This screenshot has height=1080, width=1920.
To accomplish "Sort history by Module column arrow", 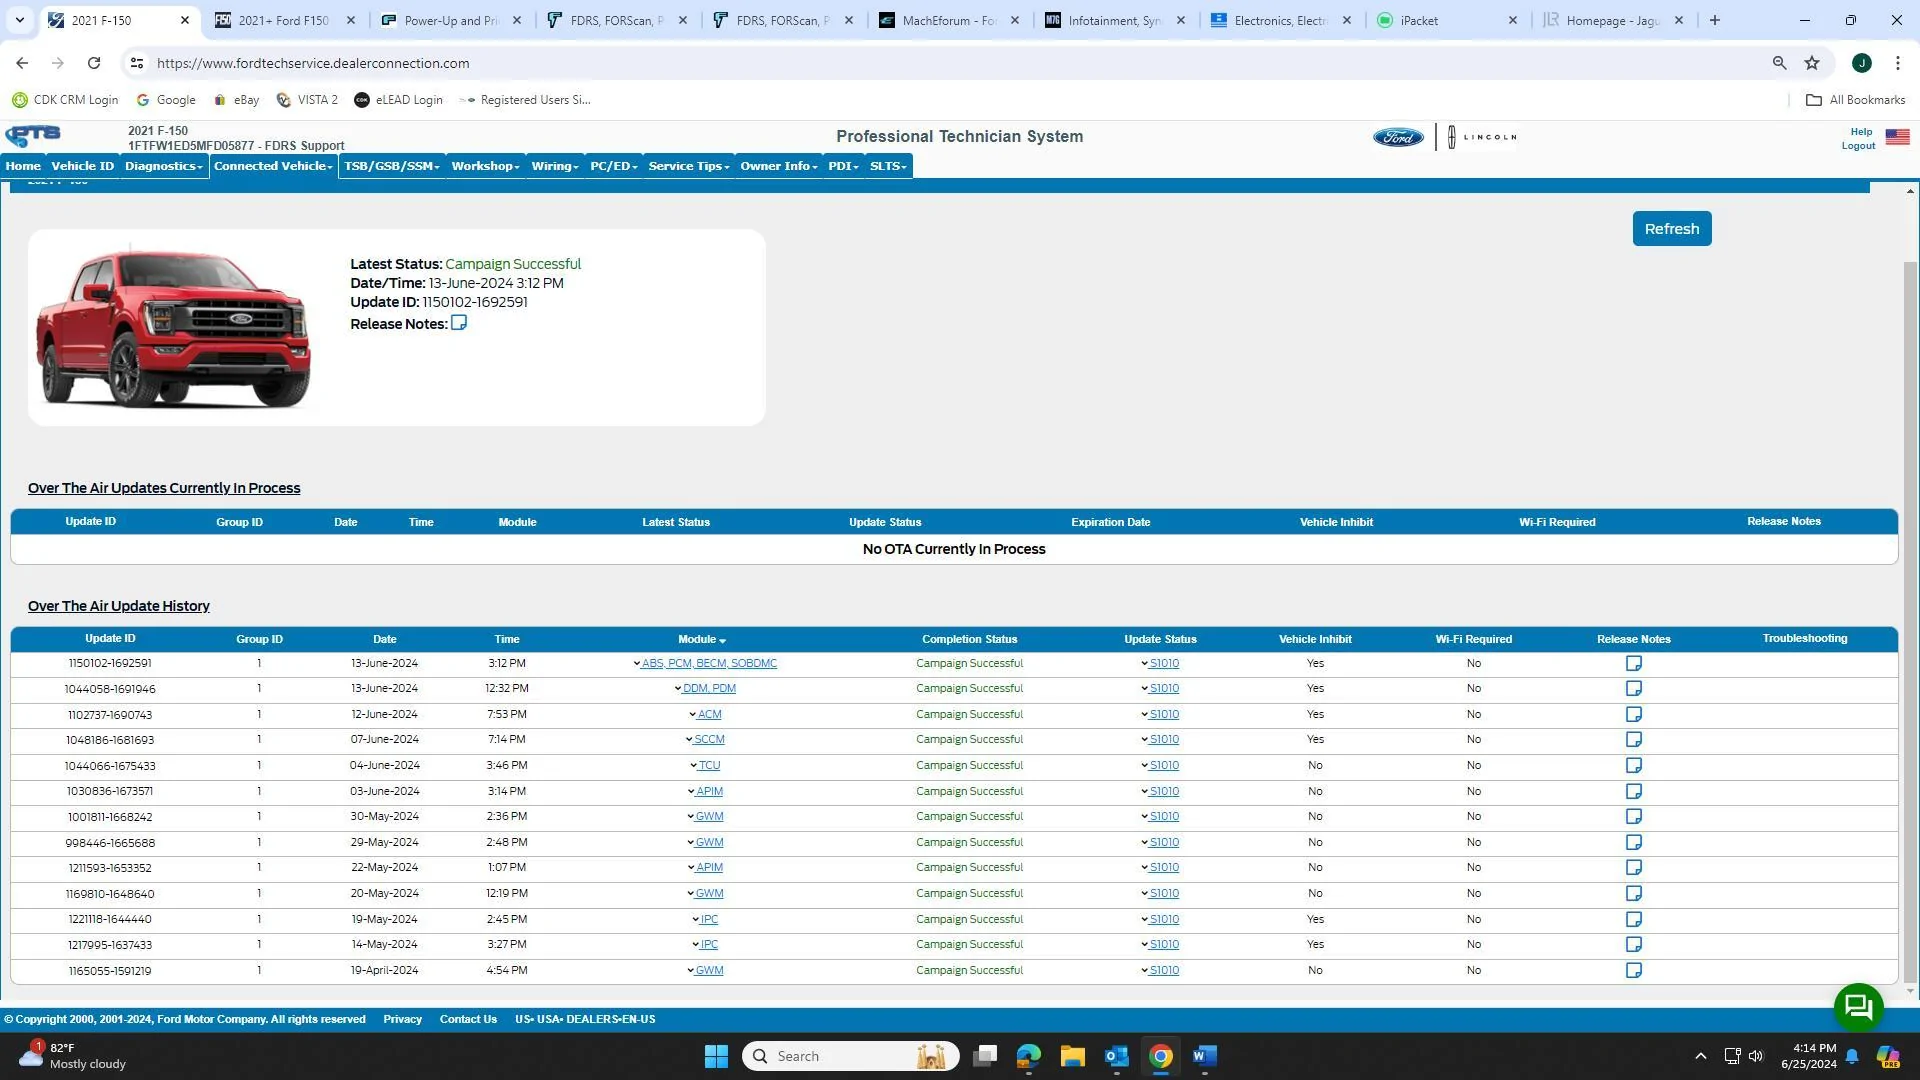I will click(722, 640).
